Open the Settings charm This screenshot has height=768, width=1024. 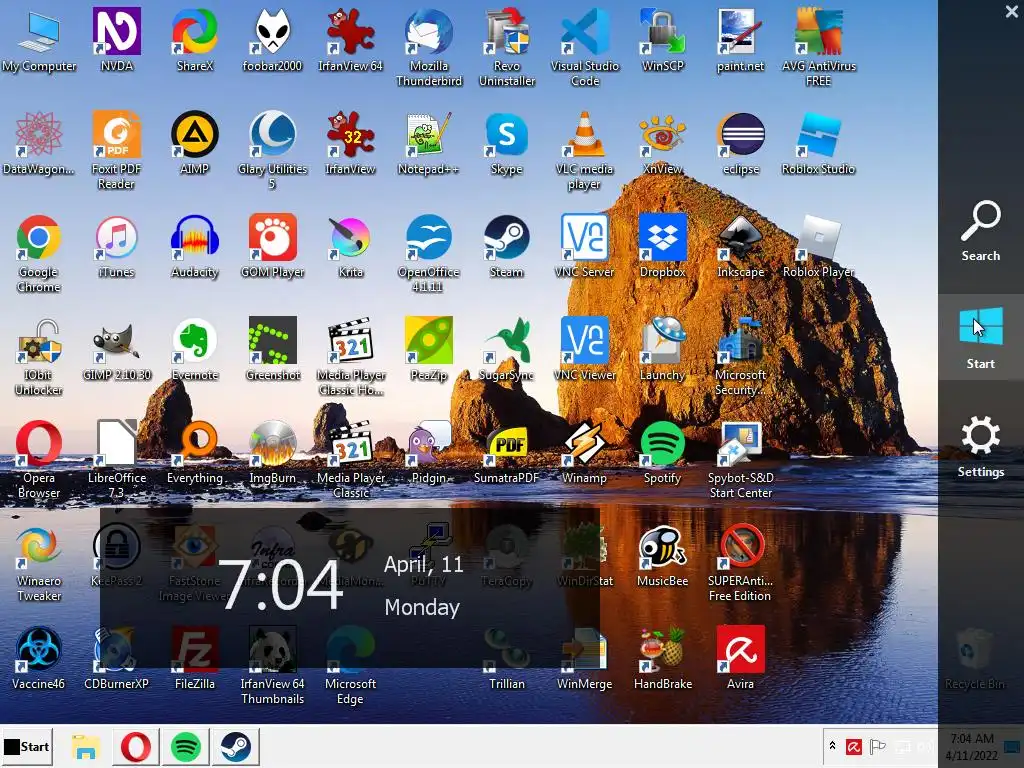coord(980,446)
